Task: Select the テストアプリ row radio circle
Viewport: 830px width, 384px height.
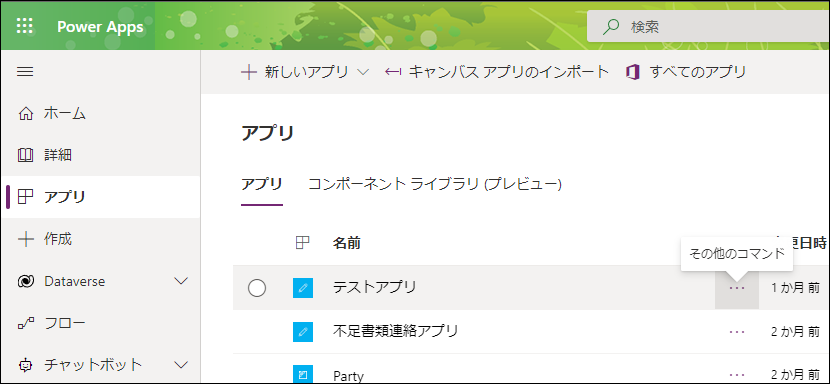Action: [x=257, y=288]
